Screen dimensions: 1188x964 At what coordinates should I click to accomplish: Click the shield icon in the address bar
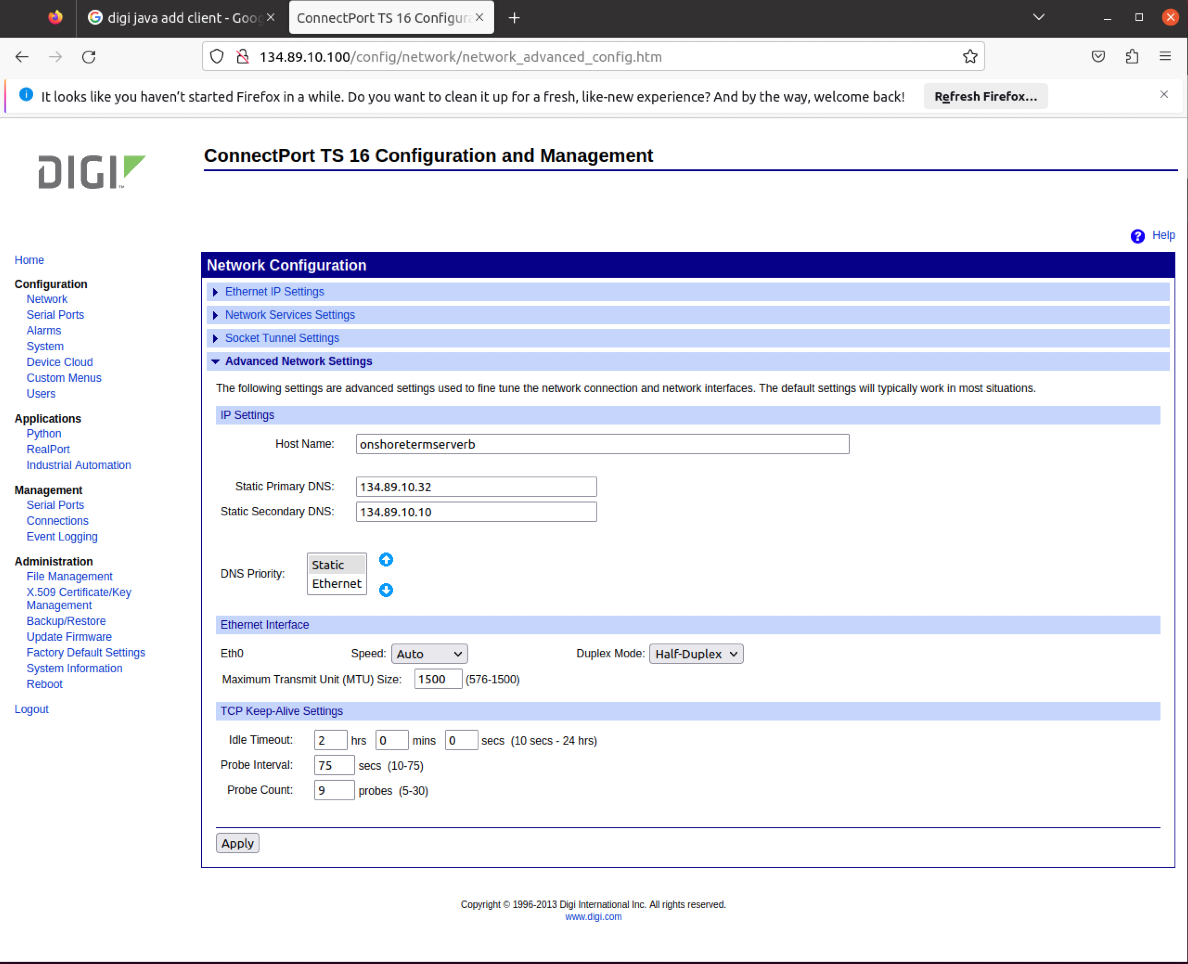tap(216, 56)
